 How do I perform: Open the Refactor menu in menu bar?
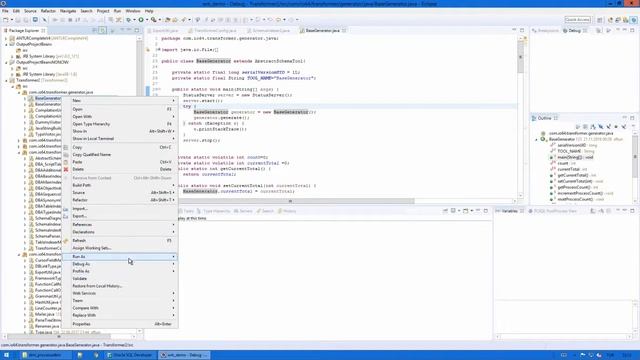pos(48,11)
